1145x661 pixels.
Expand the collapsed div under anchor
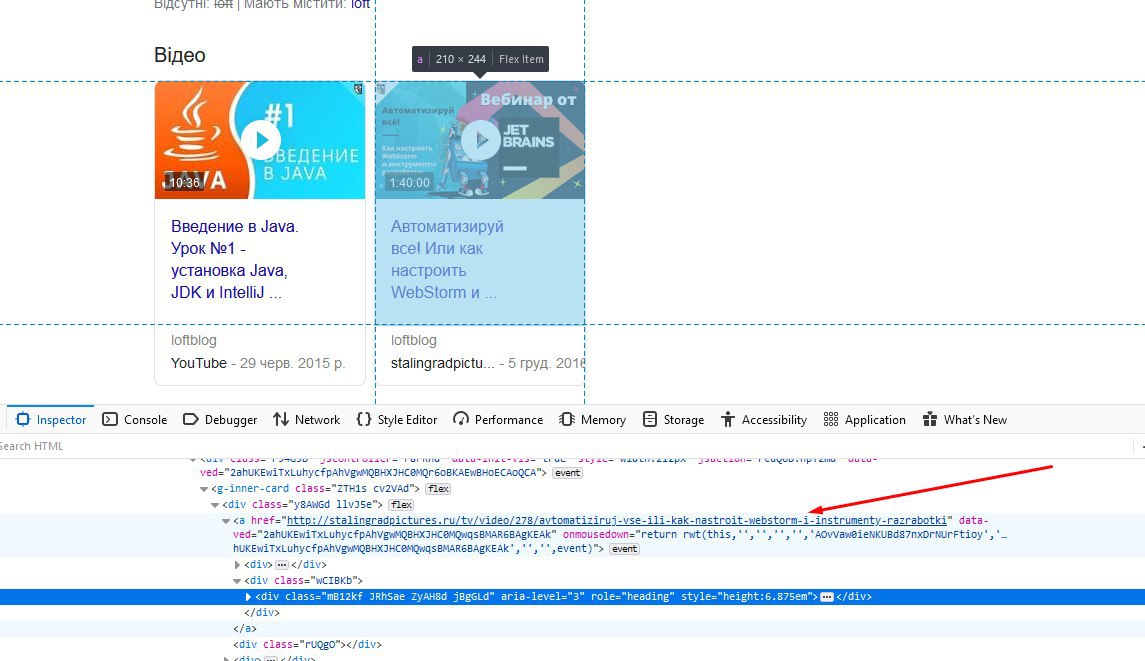[237, 565]
